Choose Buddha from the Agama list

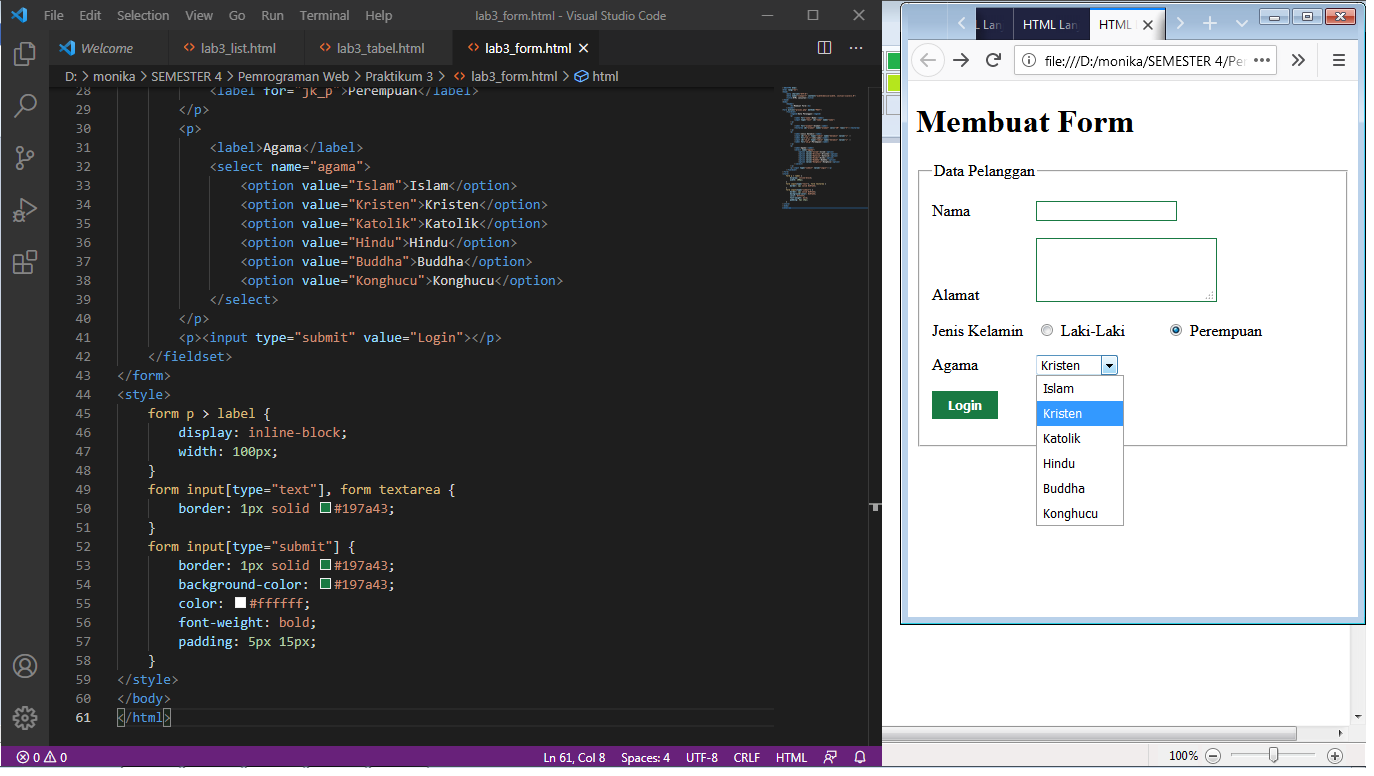(1080, 489)
